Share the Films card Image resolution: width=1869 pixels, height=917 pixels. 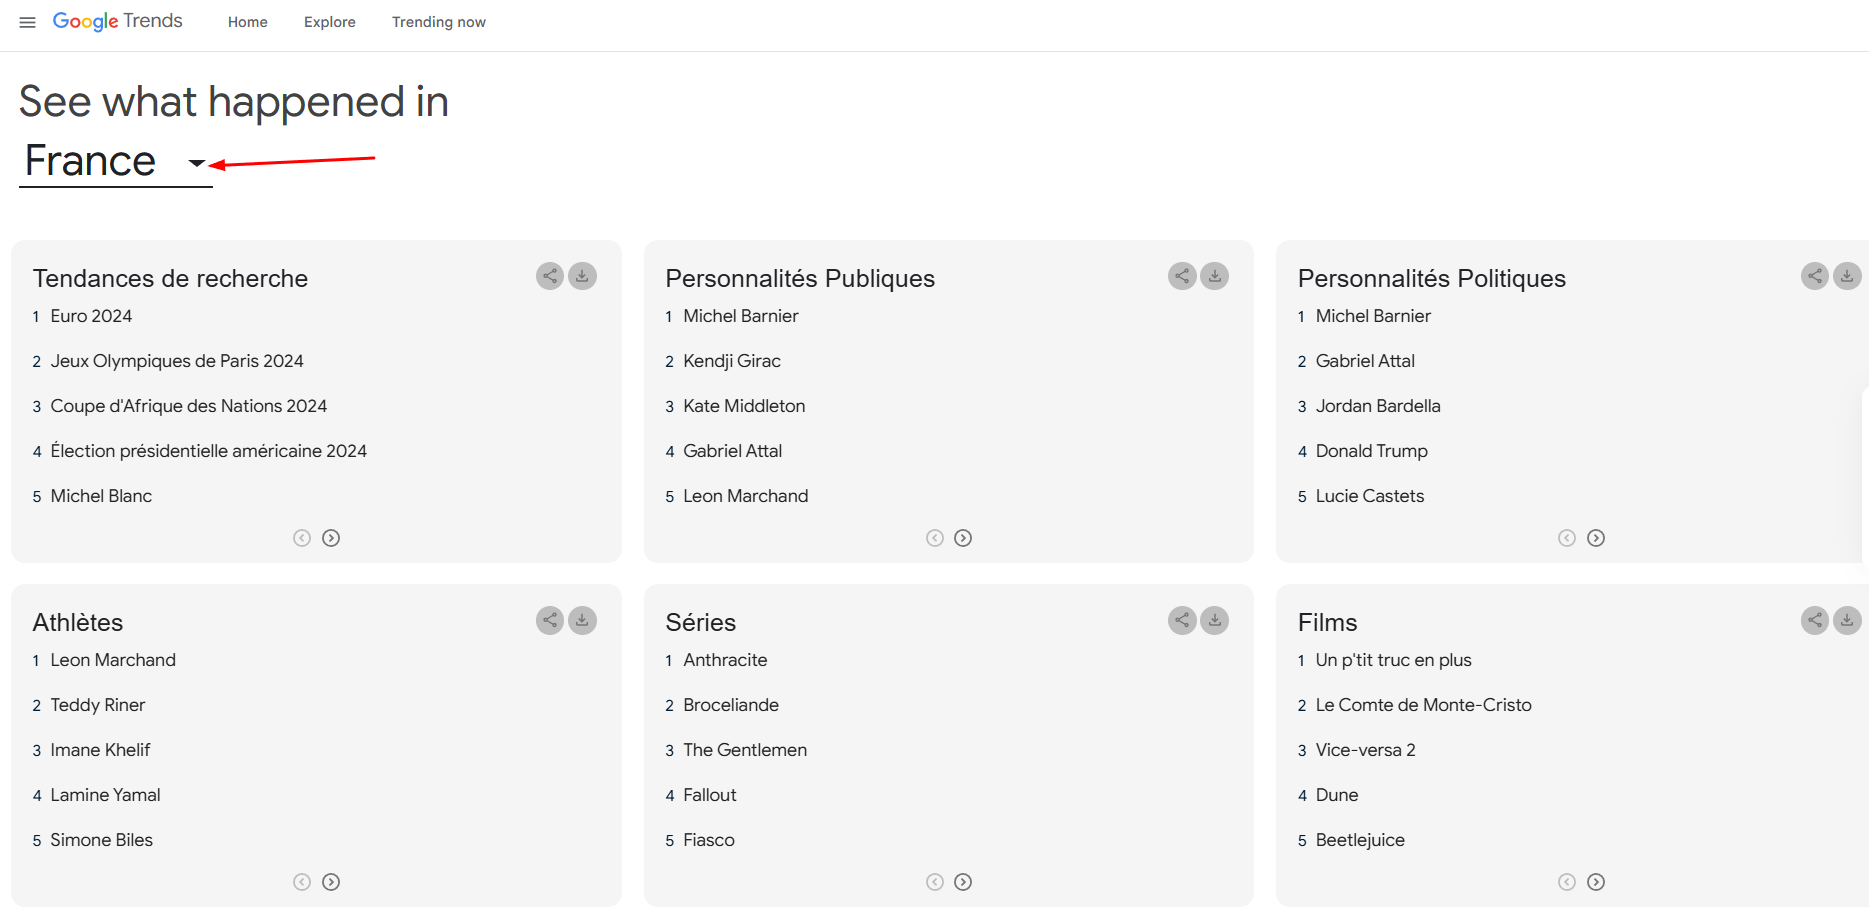pos(1815,620)
